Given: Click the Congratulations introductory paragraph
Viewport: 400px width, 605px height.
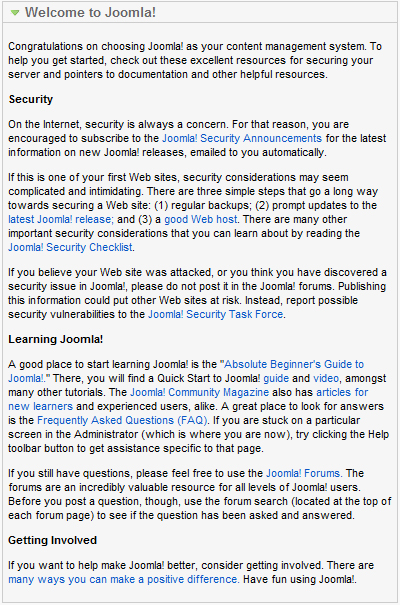Looking at the screenshot, I should click(195, 60).
